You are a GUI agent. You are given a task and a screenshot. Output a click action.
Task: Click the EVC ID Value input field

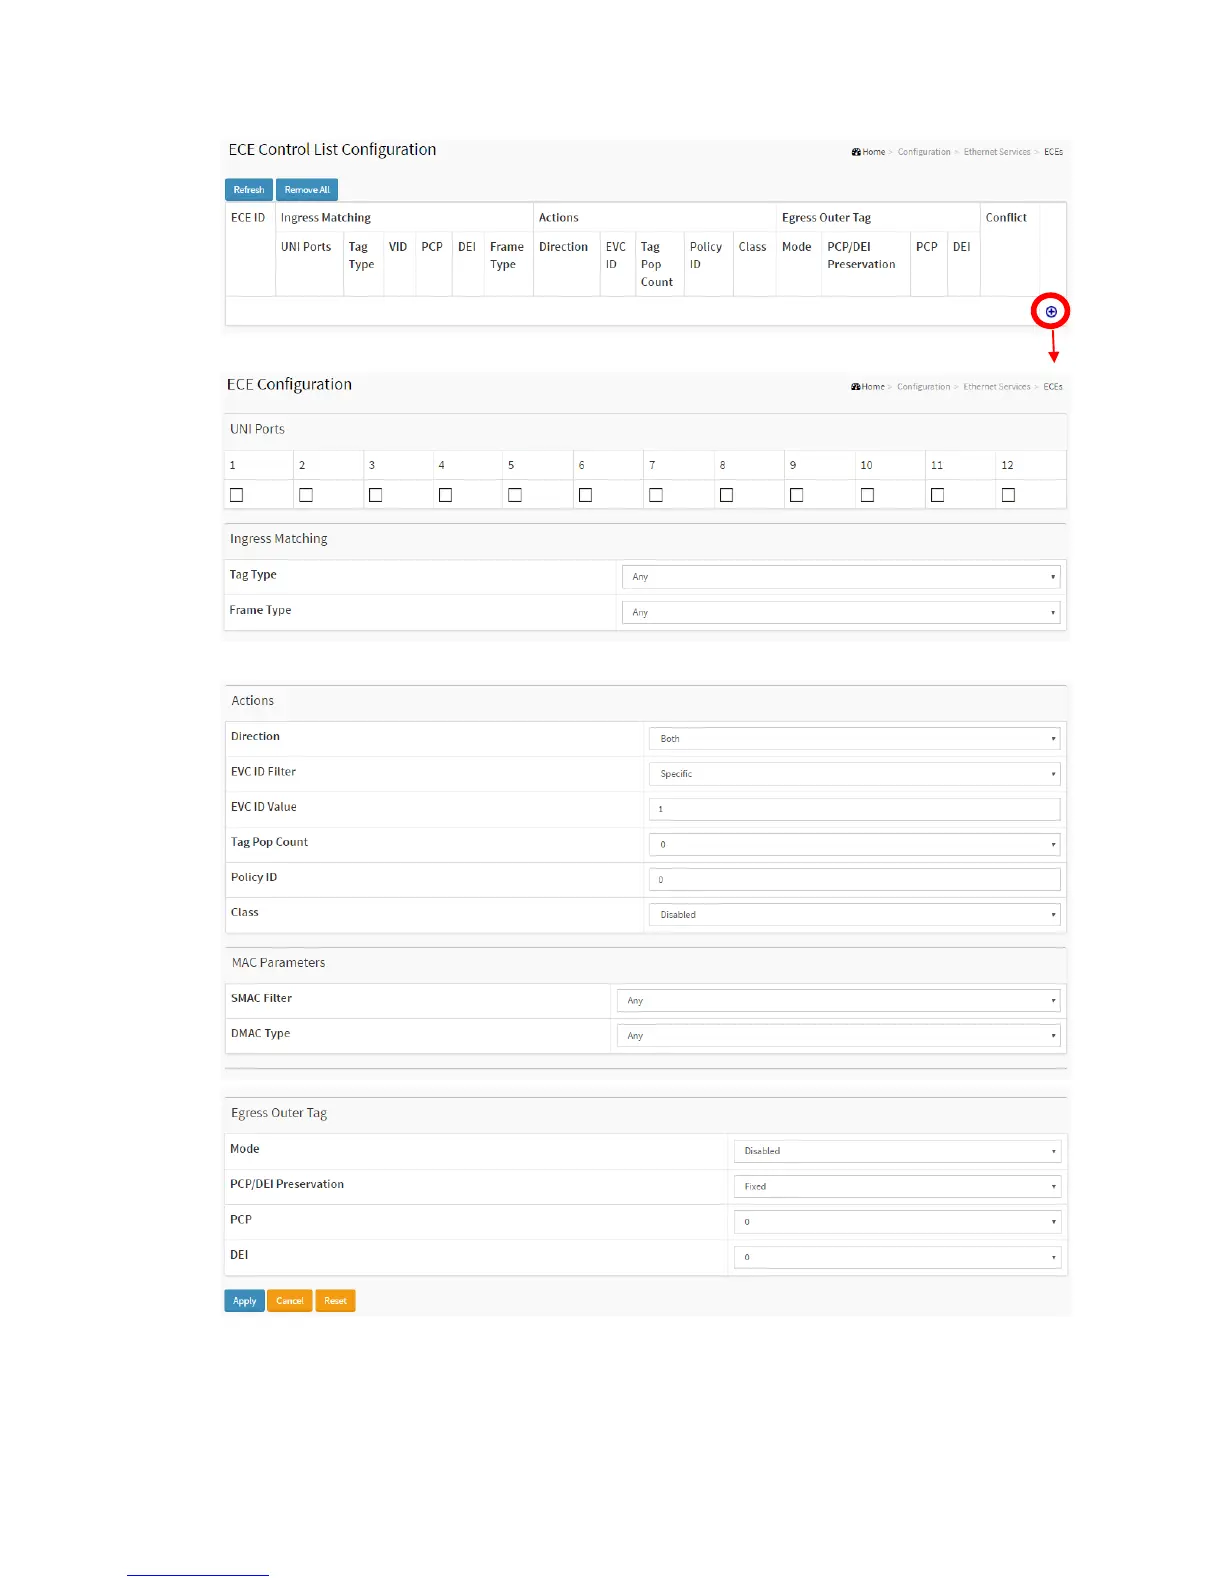pyautogui.click(x=855, y=809)
